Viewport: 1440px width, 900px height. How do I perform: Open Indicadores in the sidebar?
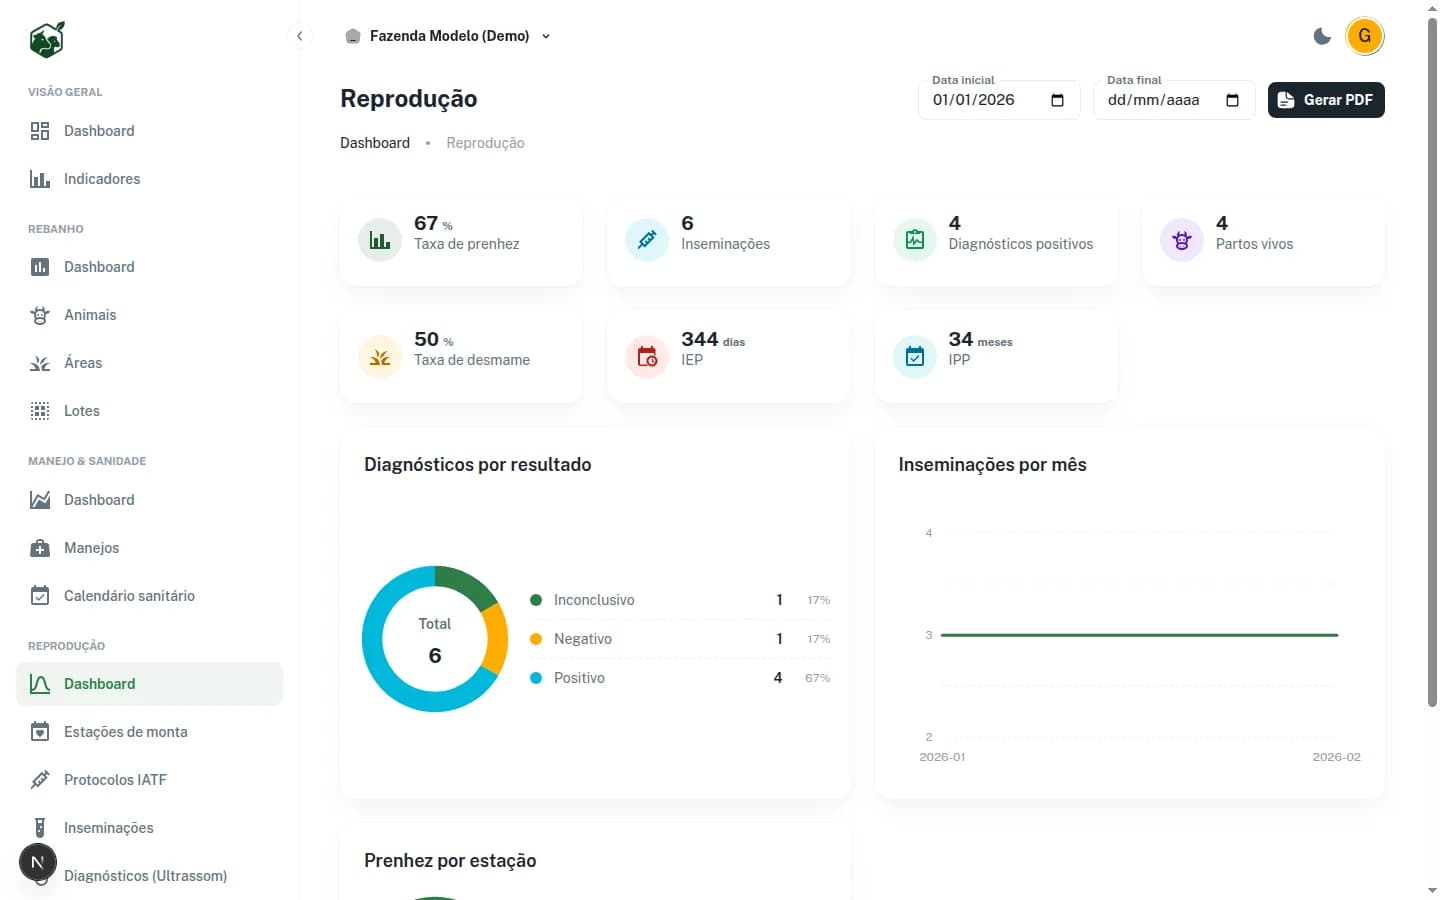[149, 179]
